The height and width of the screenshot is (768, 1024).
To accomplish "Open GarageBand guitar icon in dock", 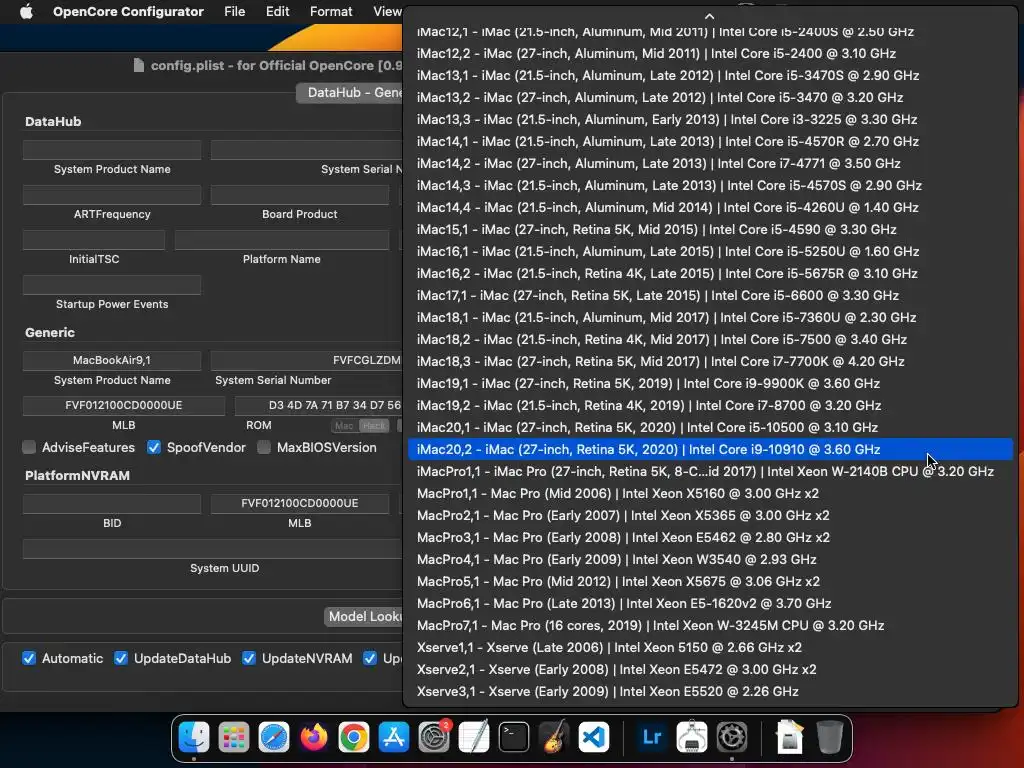I will [x=554, y=737].
